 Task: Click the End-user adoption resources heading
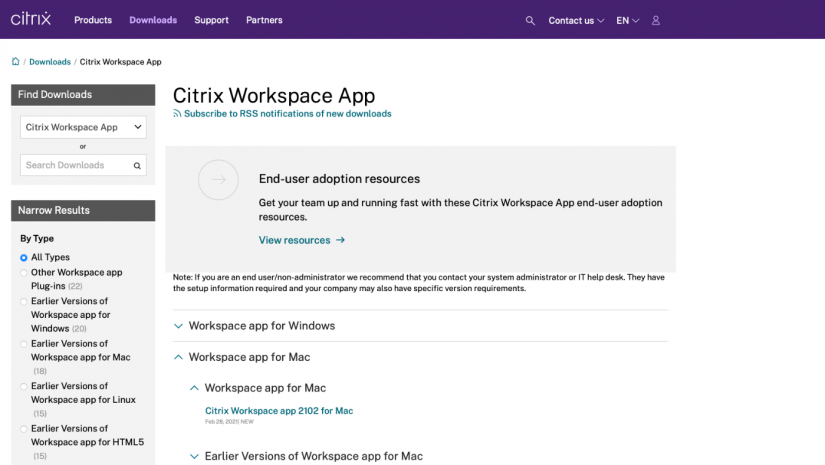[x=339, y=179]
